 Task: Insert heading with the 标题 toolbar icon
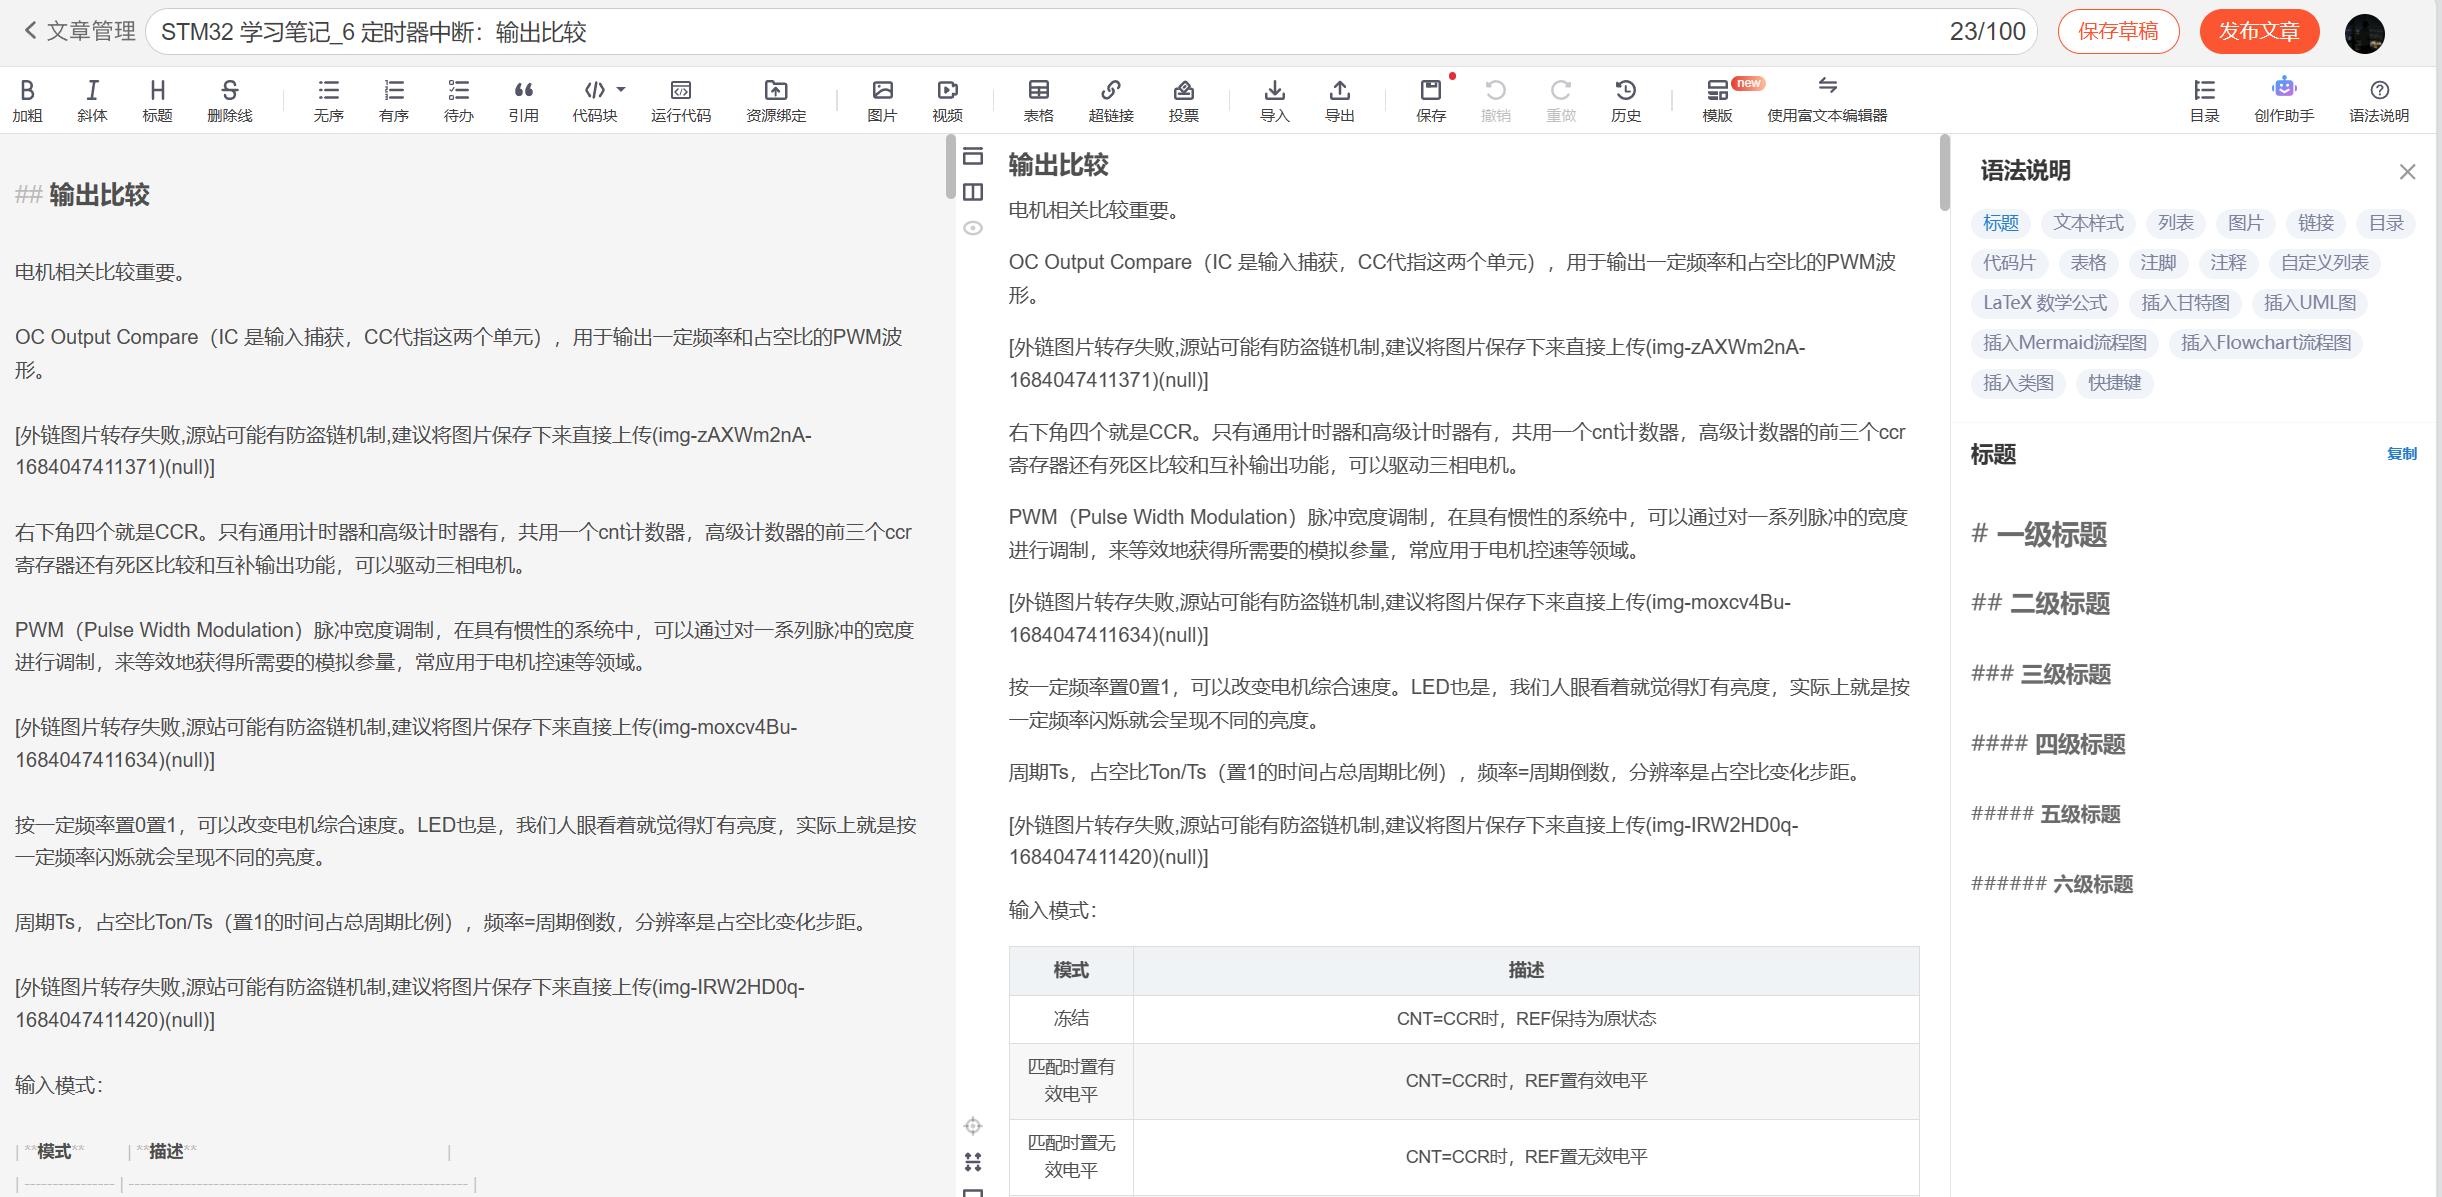pos(157,100)
